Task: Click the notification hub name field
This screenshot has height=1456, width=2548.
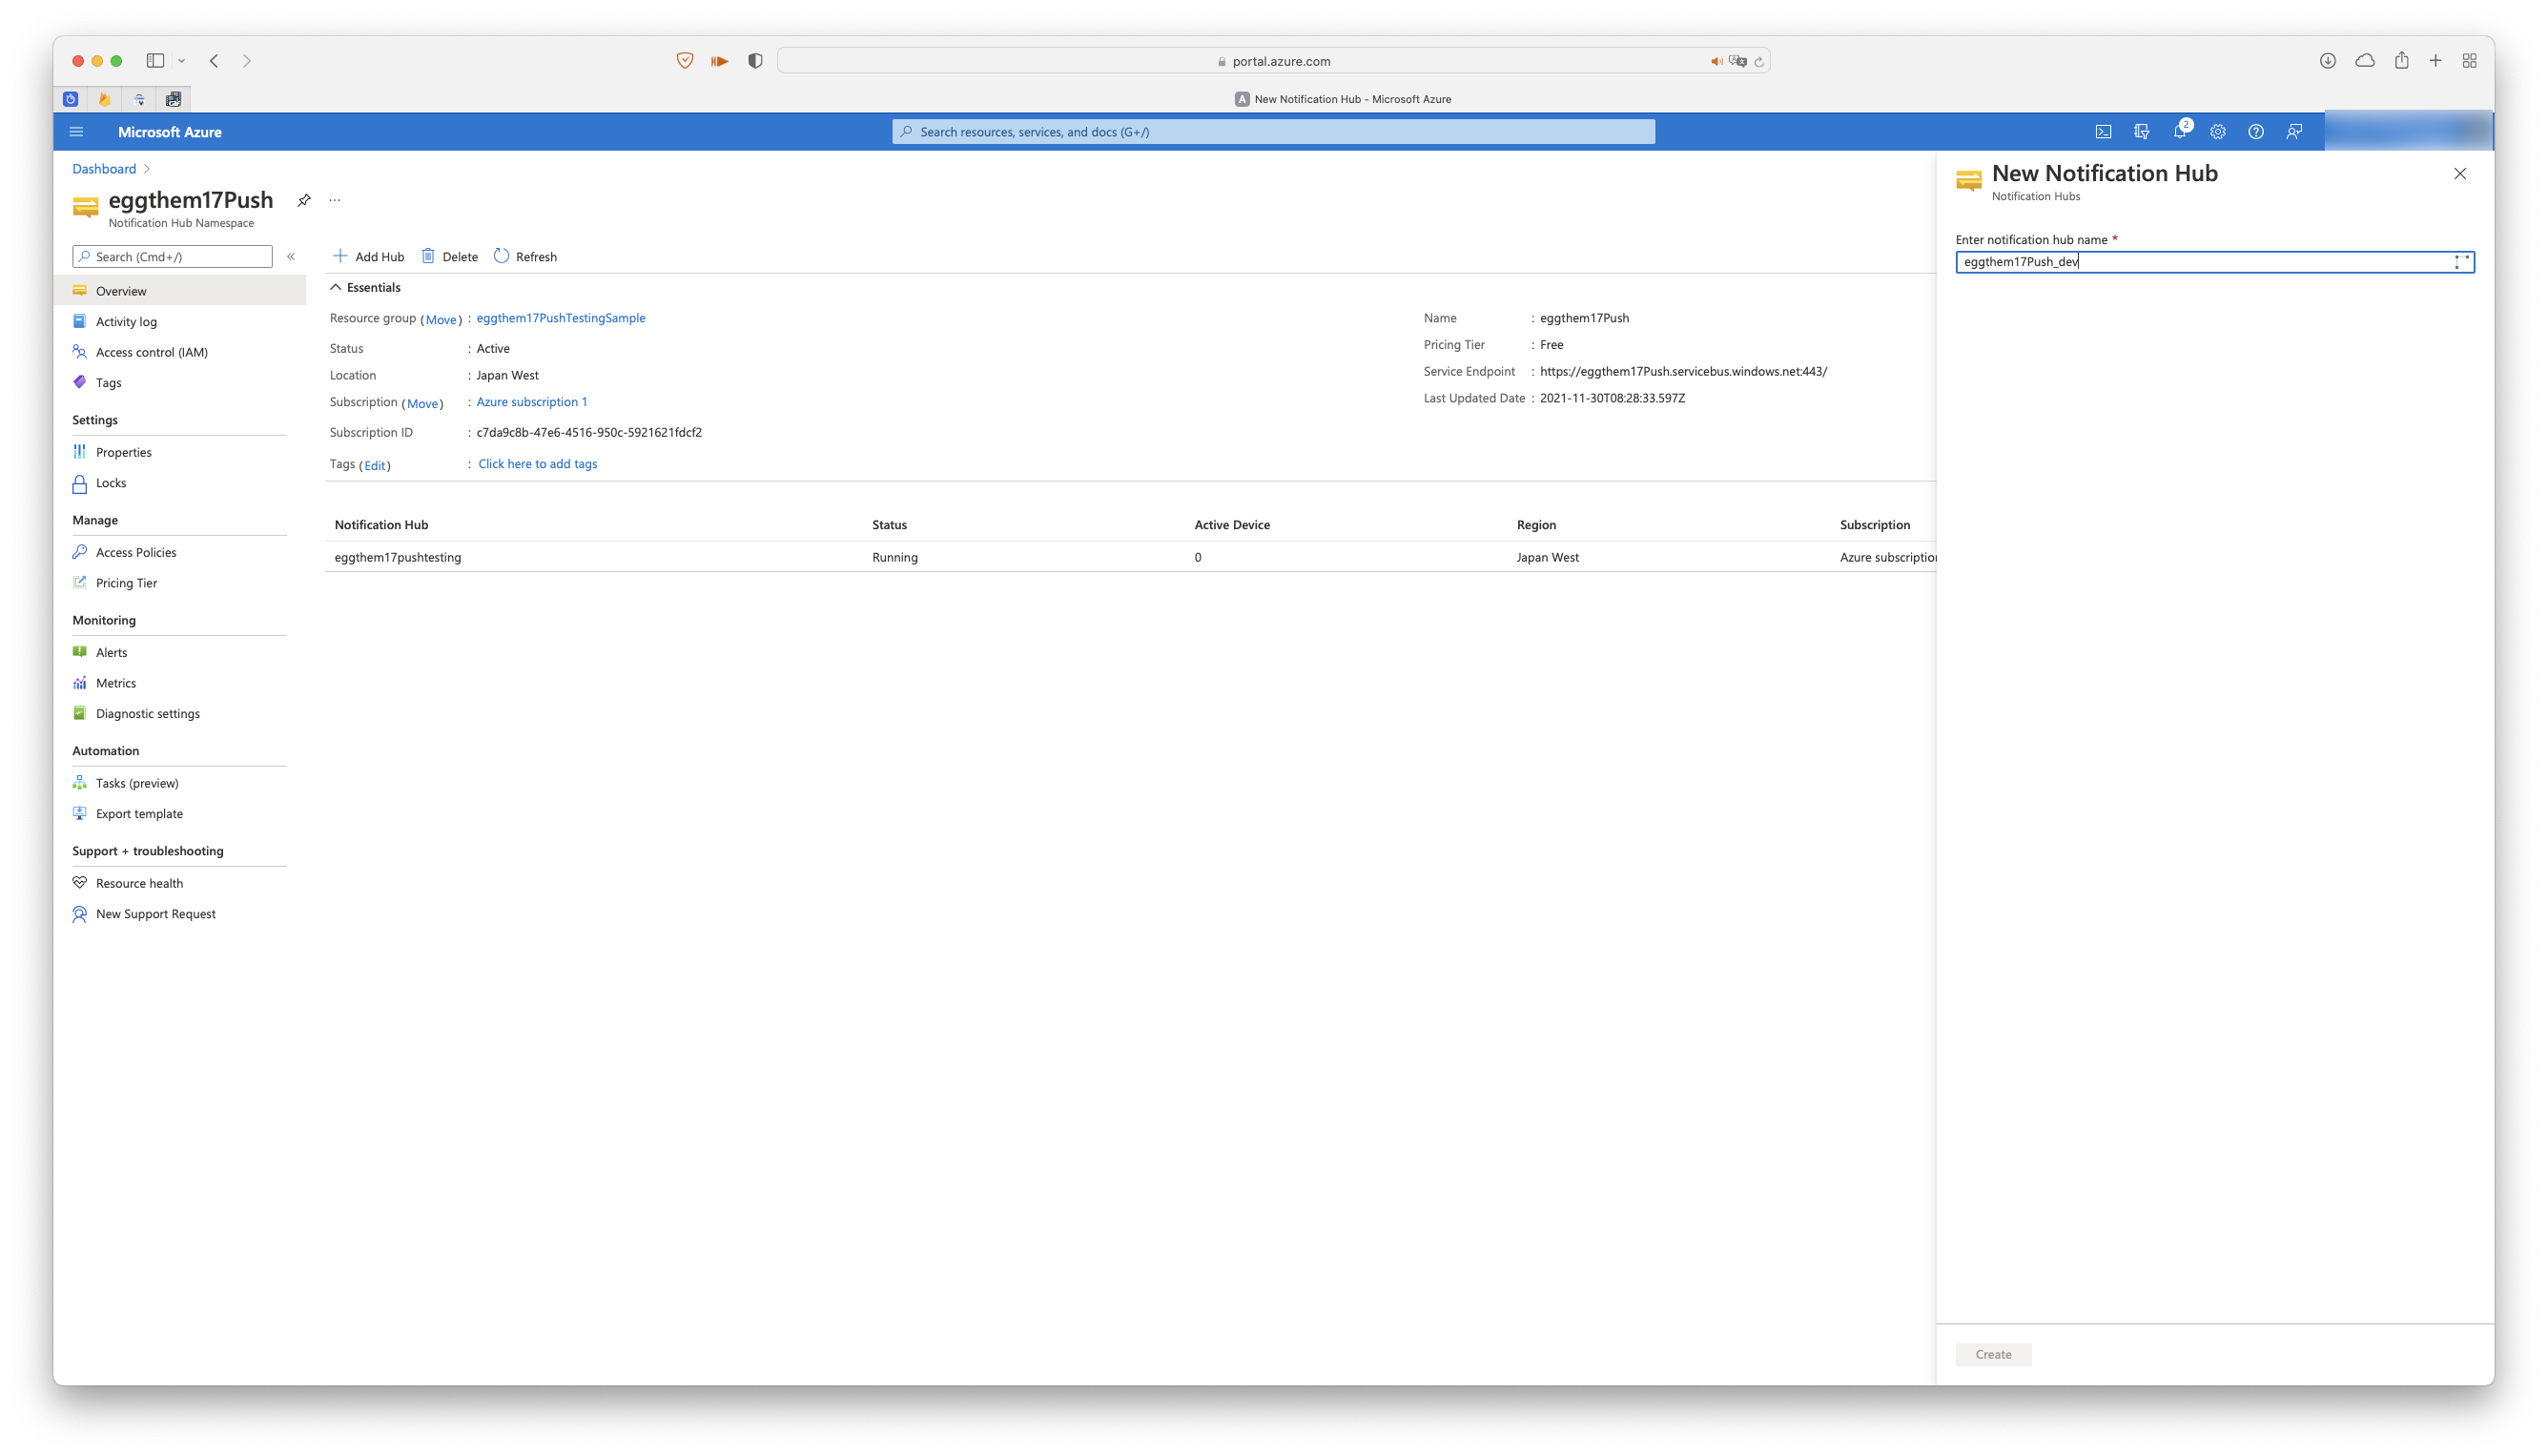Action: (x=2200, y=262)
